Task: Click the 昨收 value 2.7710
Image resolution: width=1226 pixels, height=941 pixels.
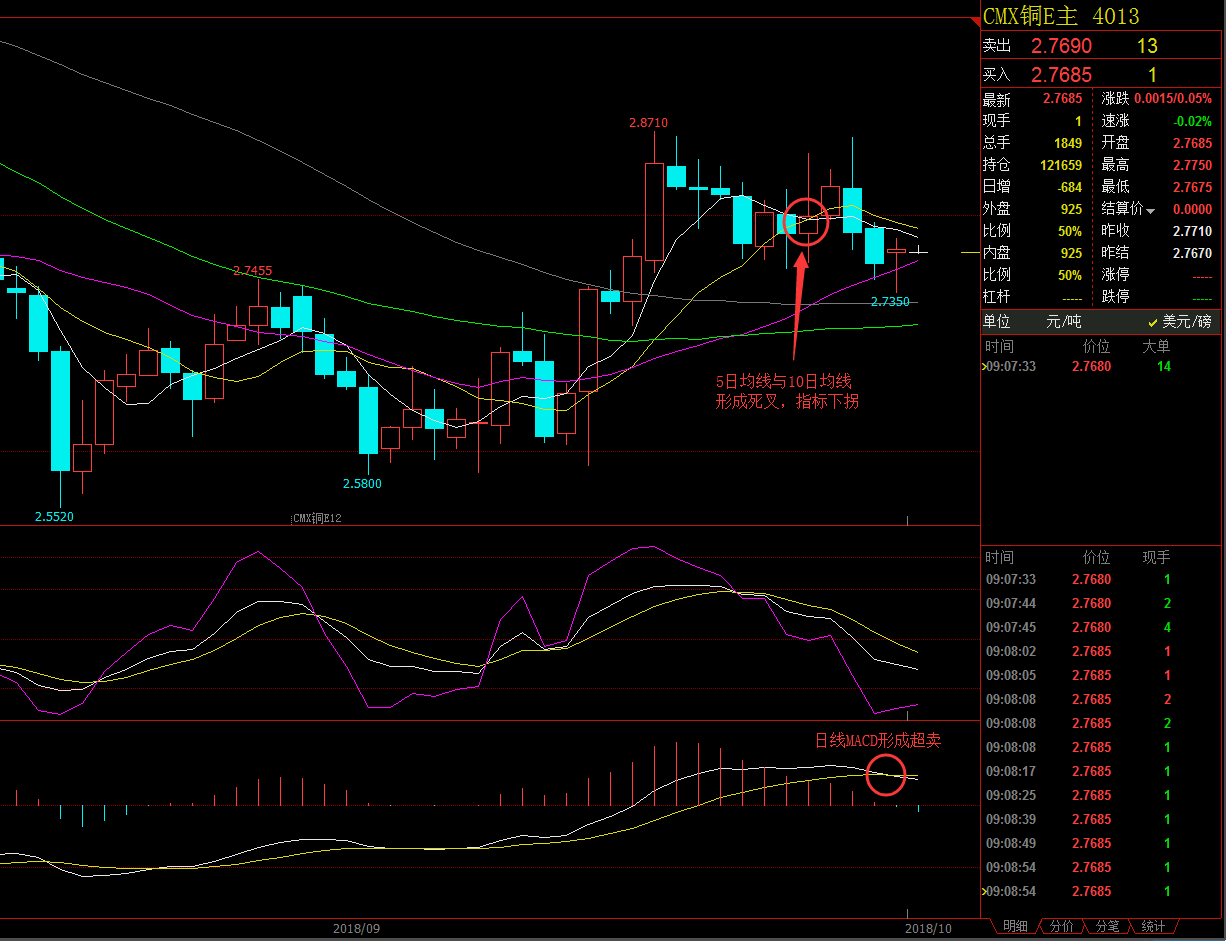Action: (1193, 231)
